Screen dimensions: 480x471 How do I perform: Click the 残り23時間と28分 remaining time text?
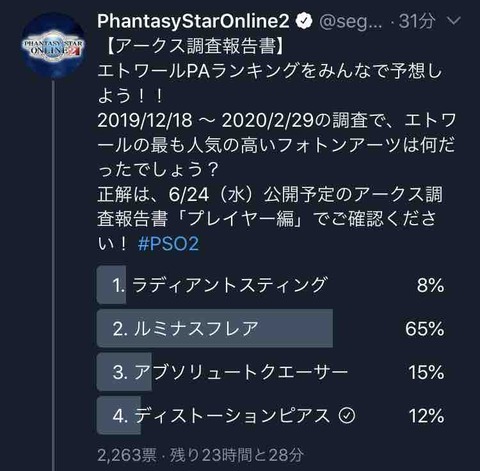coord(237,455)
